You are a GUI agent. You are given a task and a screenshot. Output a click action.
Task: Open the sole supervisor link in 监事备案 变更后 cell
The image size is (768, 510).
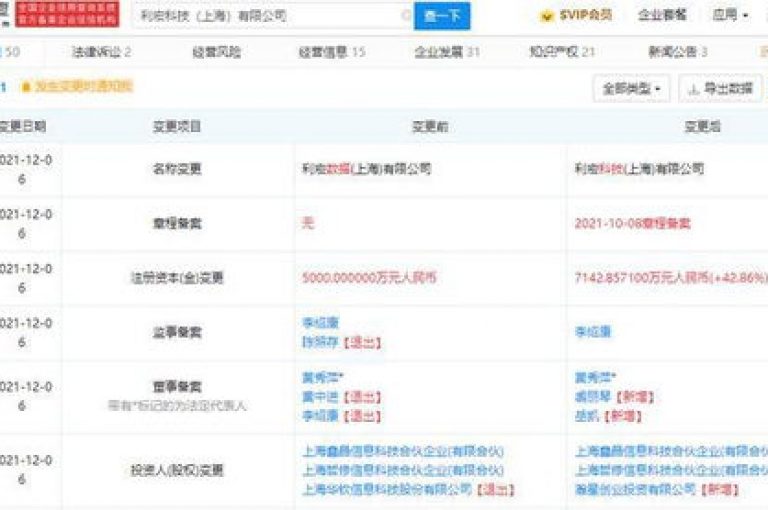tap(593, 332)
